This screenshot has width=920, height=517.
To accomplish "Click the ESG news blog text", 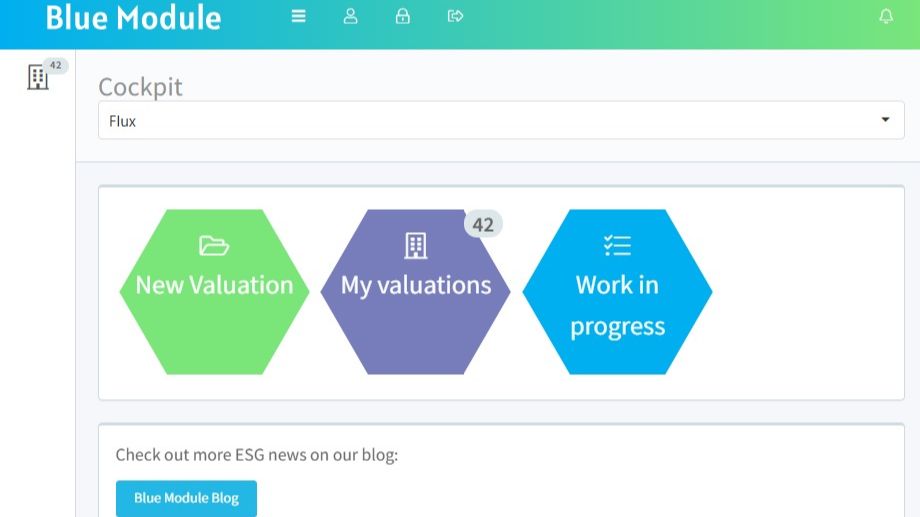I will 256,455.
